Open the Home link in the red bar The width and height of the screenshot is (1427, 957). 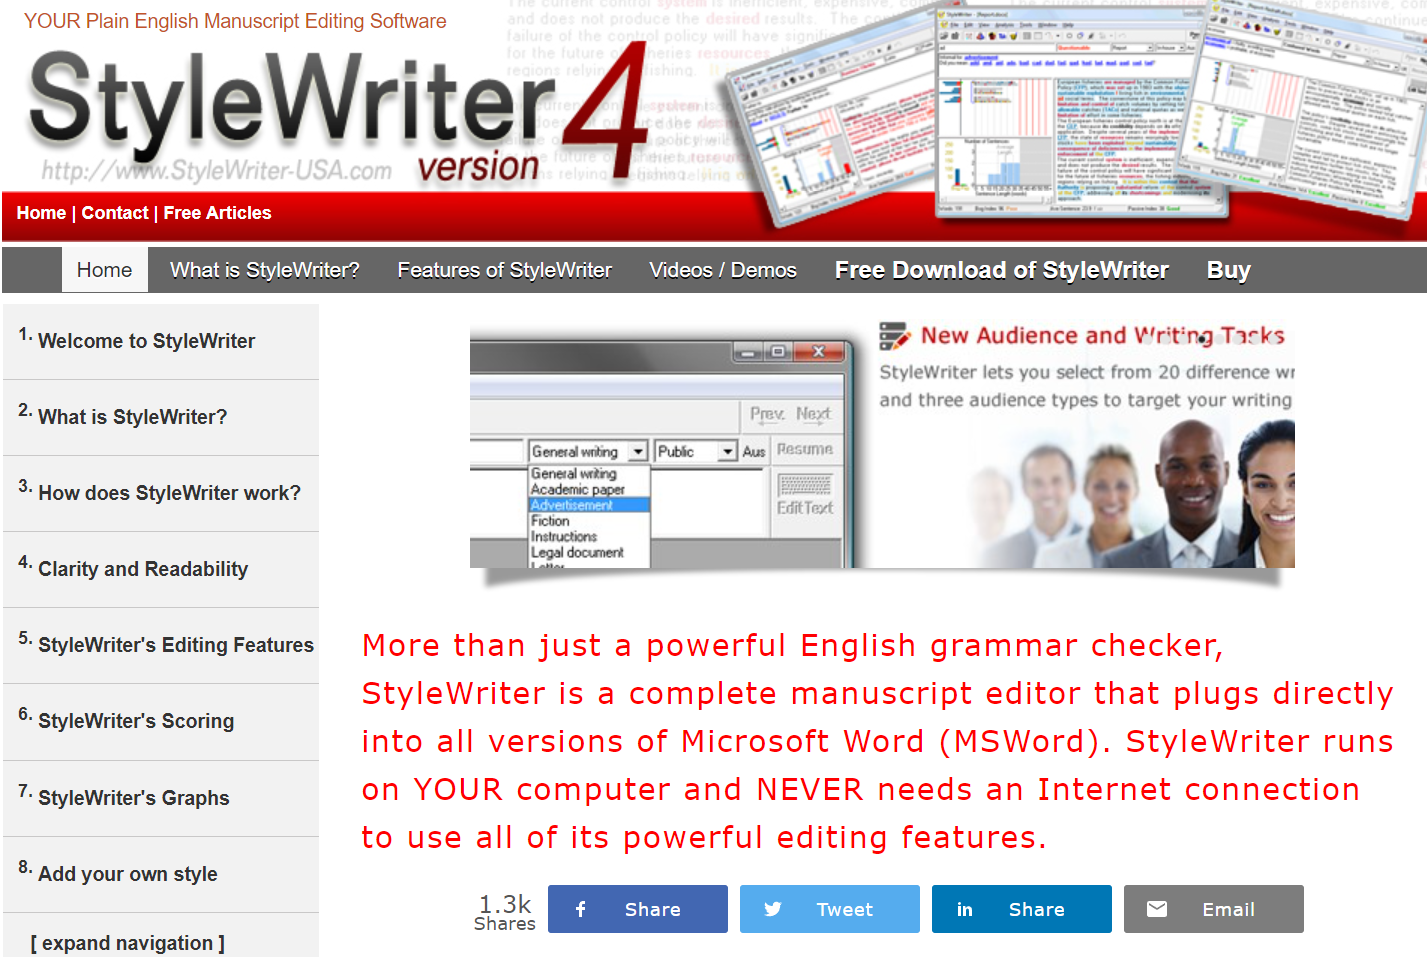(41, 213)
